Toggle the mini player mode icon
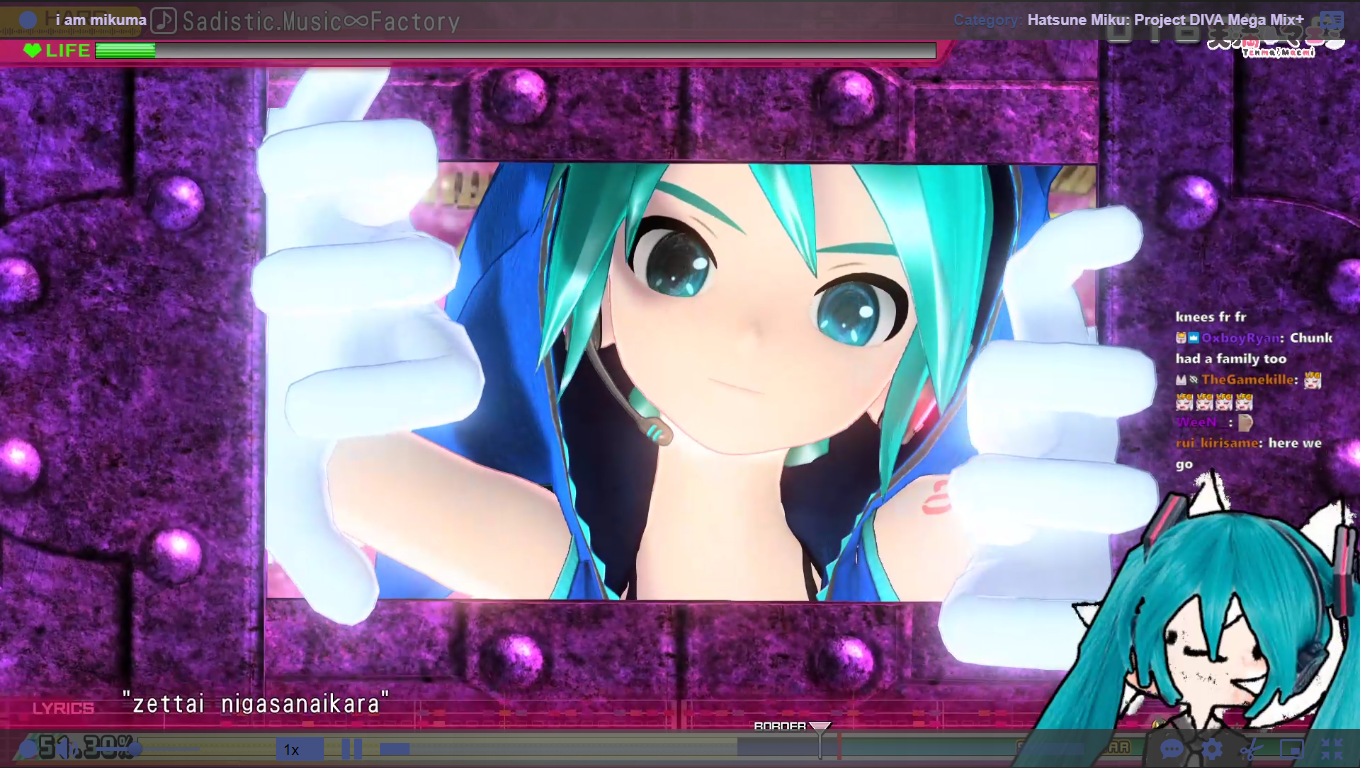 (x=1292, y=749)
